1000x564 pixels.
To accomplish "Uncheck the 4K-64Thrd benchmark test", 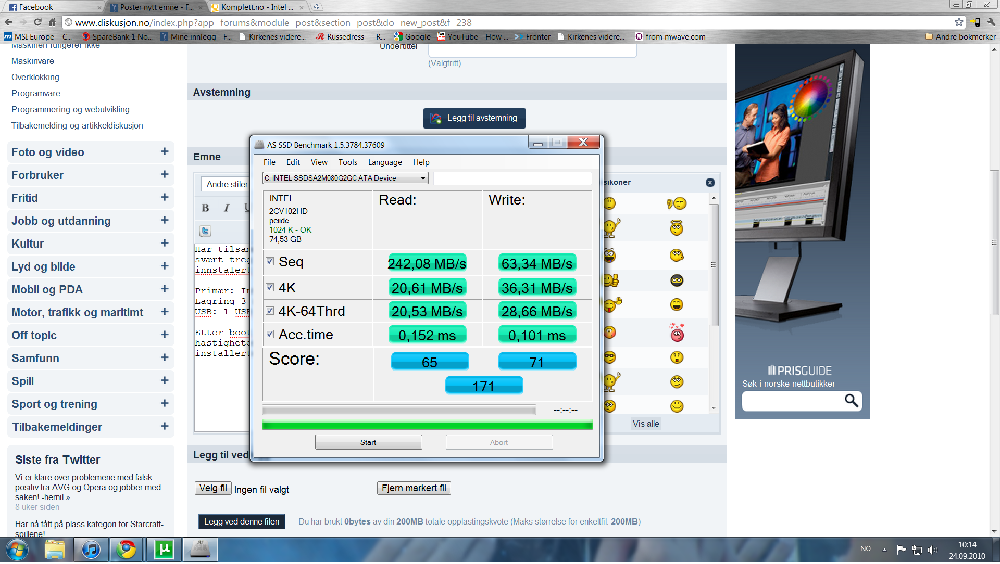I will 270,311.
